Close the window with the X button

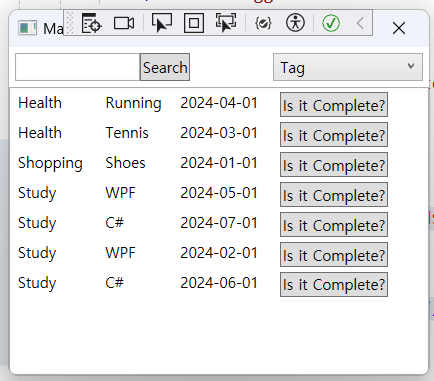point(399,28)
